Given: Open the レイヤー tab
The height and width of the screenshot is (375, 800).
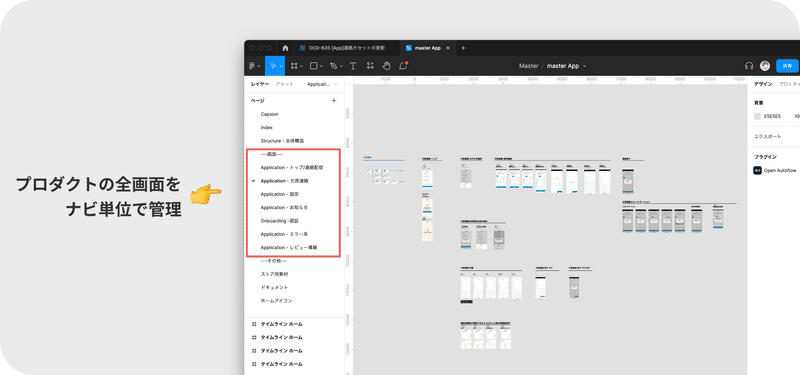Looking at the screenshot, I should pyautogui.click(x=260, y=84).
